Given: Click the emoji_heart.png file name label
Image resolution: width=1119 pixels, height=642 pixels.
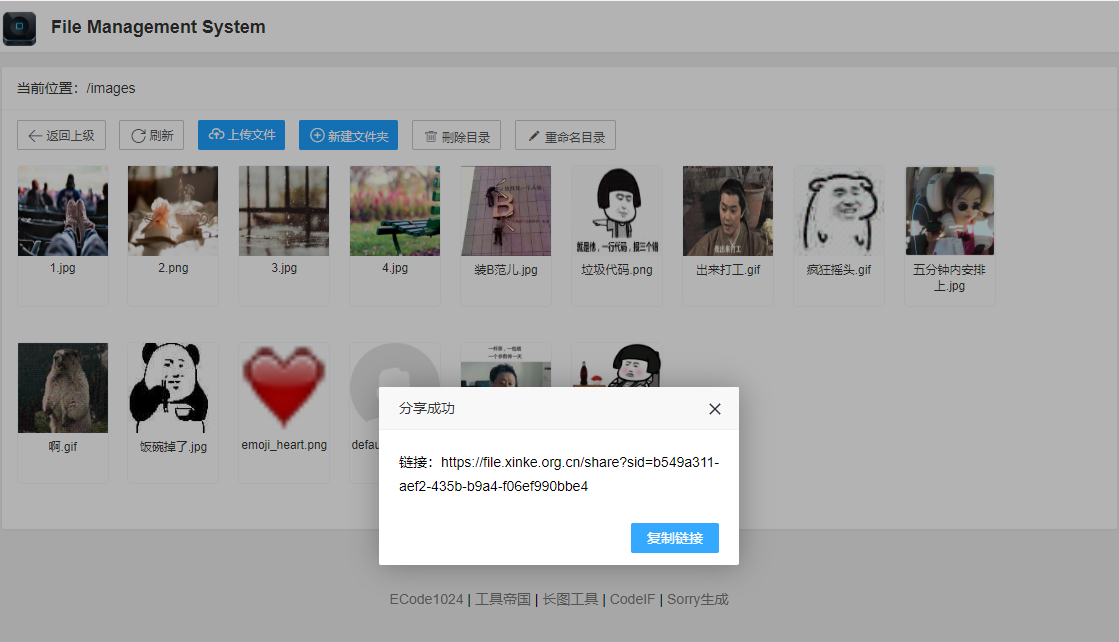Looking at the screenshot, I should 284,445.
